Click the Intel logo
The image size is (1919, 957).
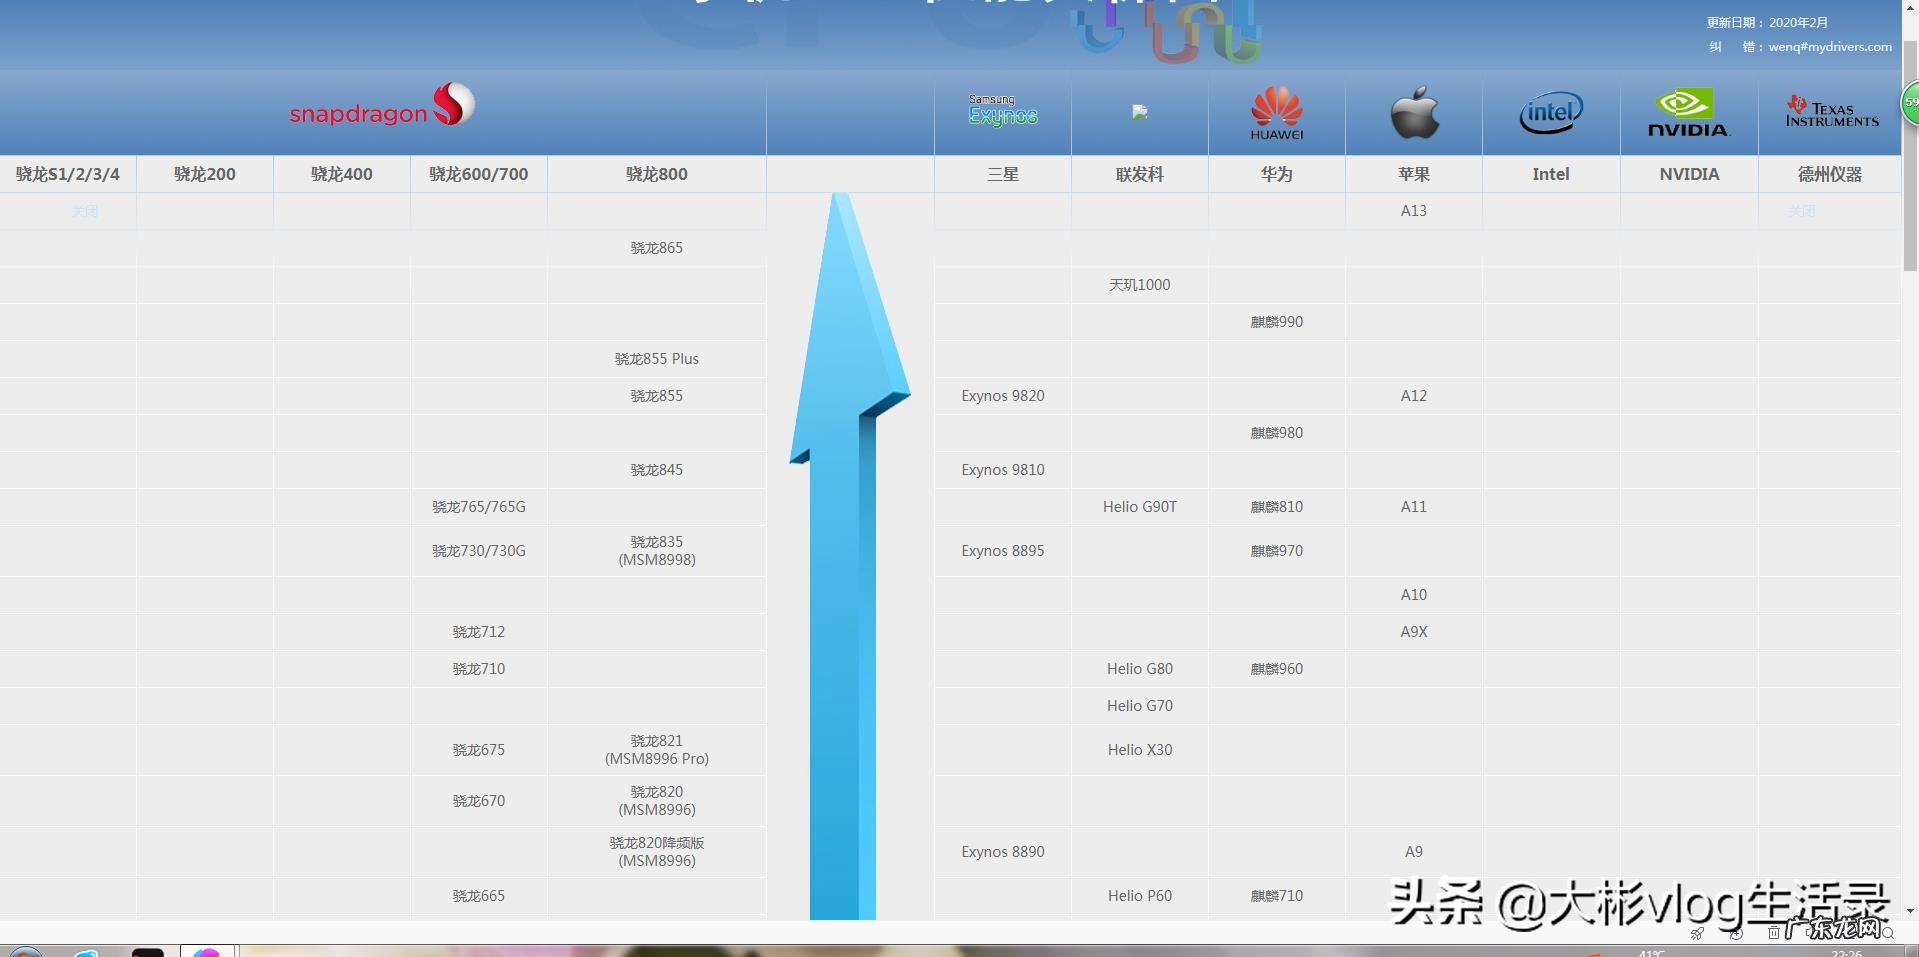pyautogui.click(x=1550, y=113)
